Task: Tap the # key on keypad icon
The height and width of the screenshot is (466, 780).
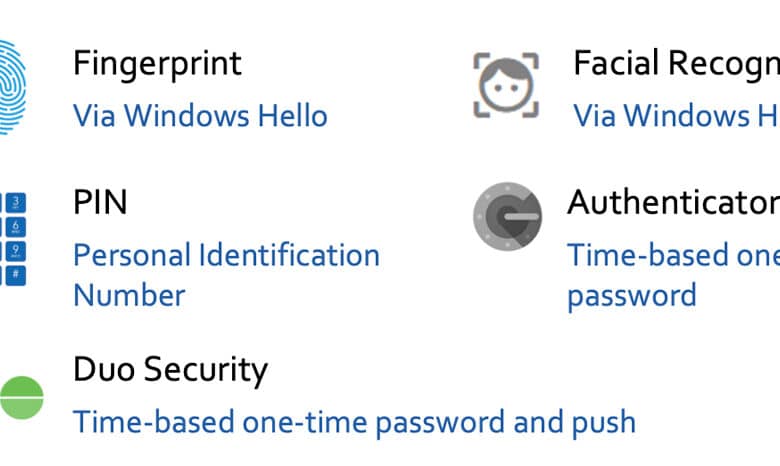Action: [16, 275]
